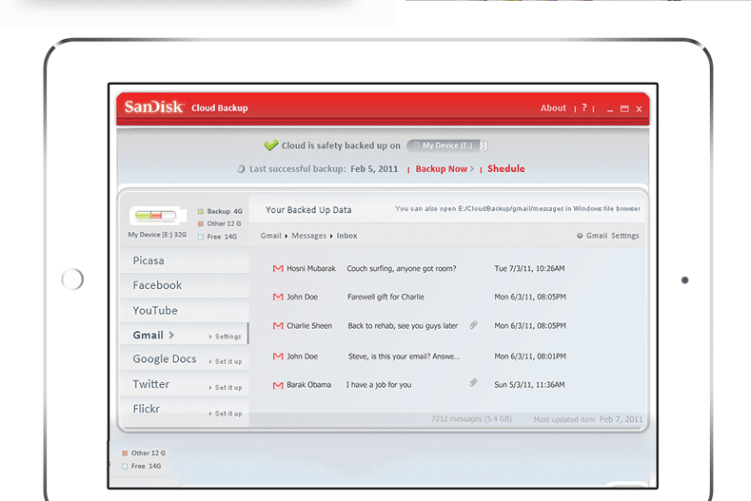This screenshot has width=751, height=501.
Task: Click the Gmail chevron arrow in sidebar
Action: (x=171, y=335)
